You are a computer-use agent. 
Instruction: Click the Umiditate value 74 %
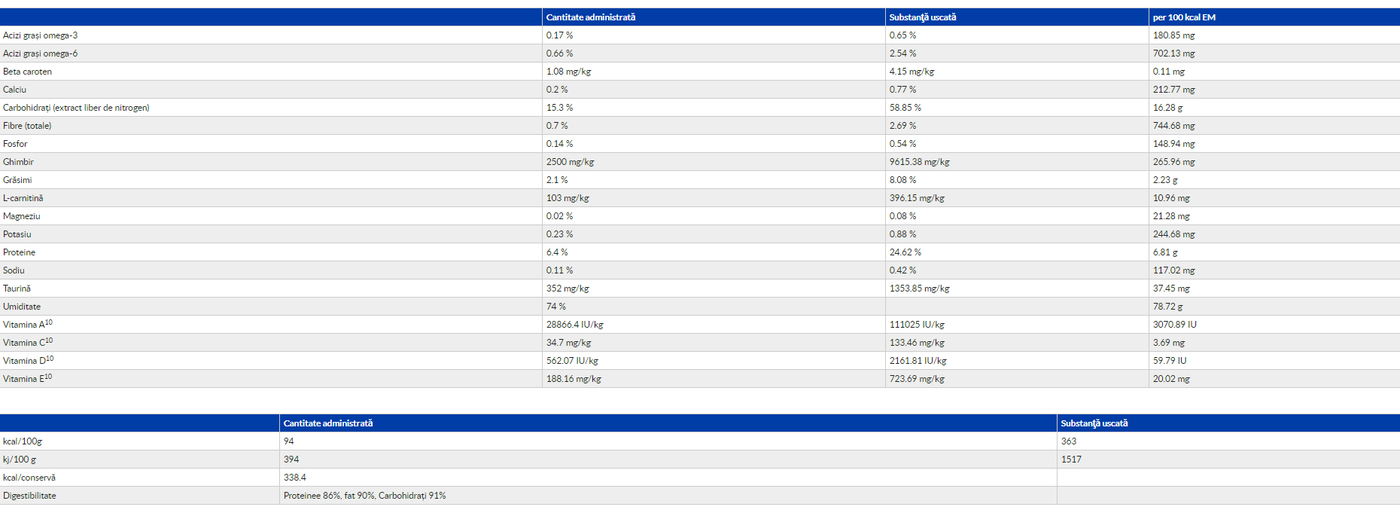pos(556,306)
